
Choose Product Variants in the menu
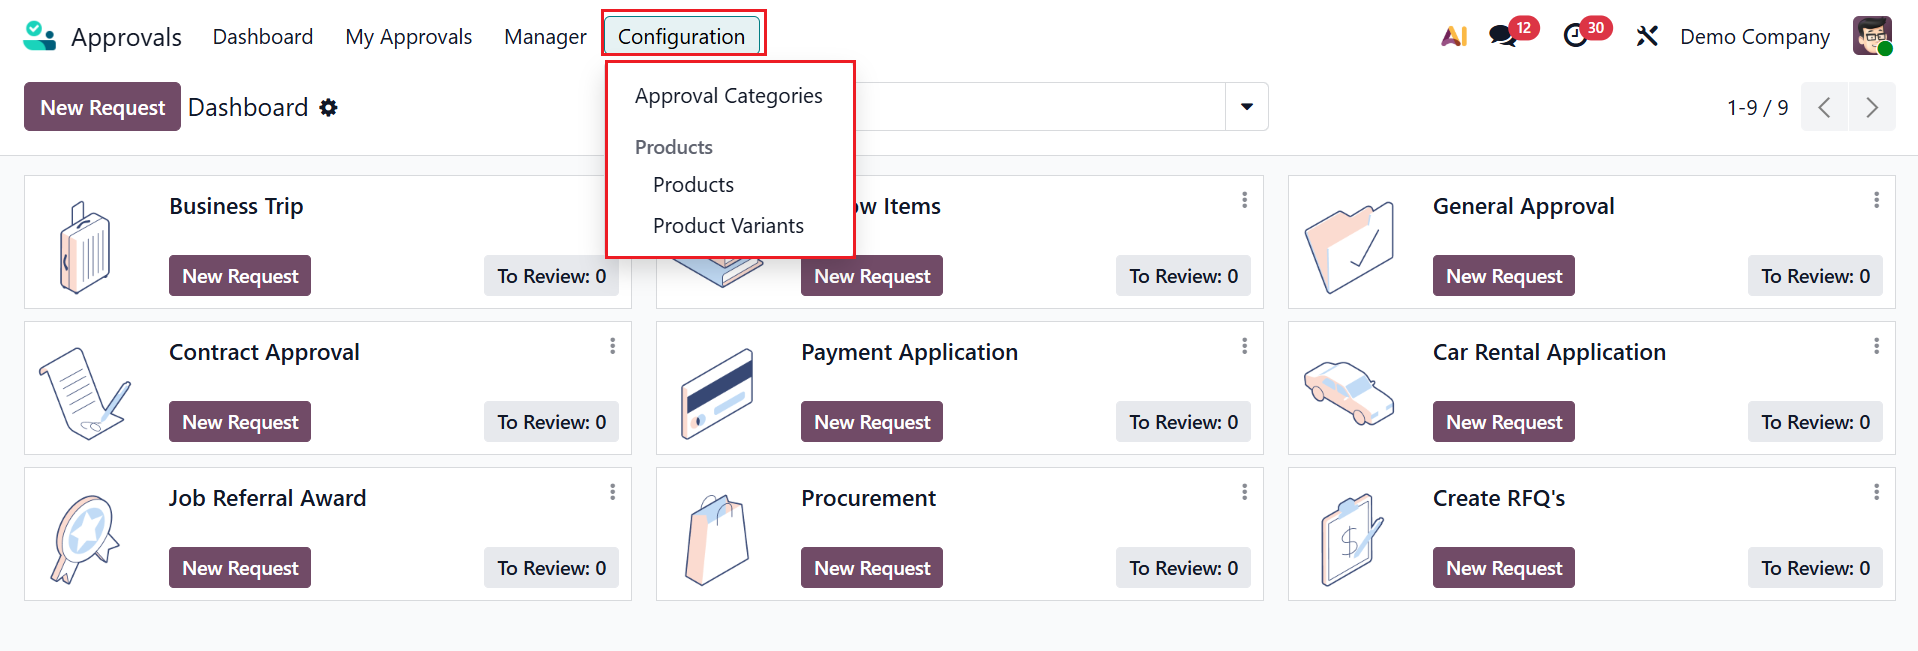(x=728, y=226)
